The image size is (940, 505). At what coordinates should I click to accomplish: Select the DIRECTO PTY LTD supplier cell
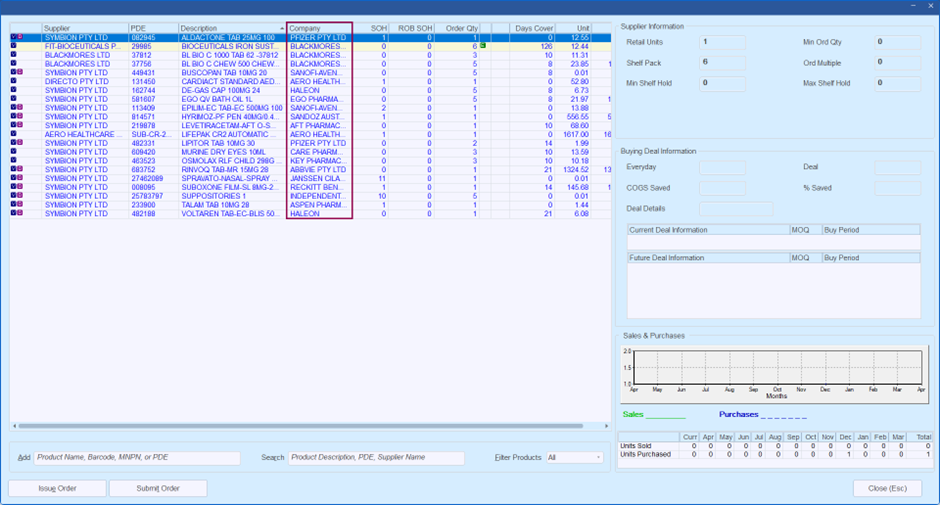pyautogui.click(x=85, y=81)
